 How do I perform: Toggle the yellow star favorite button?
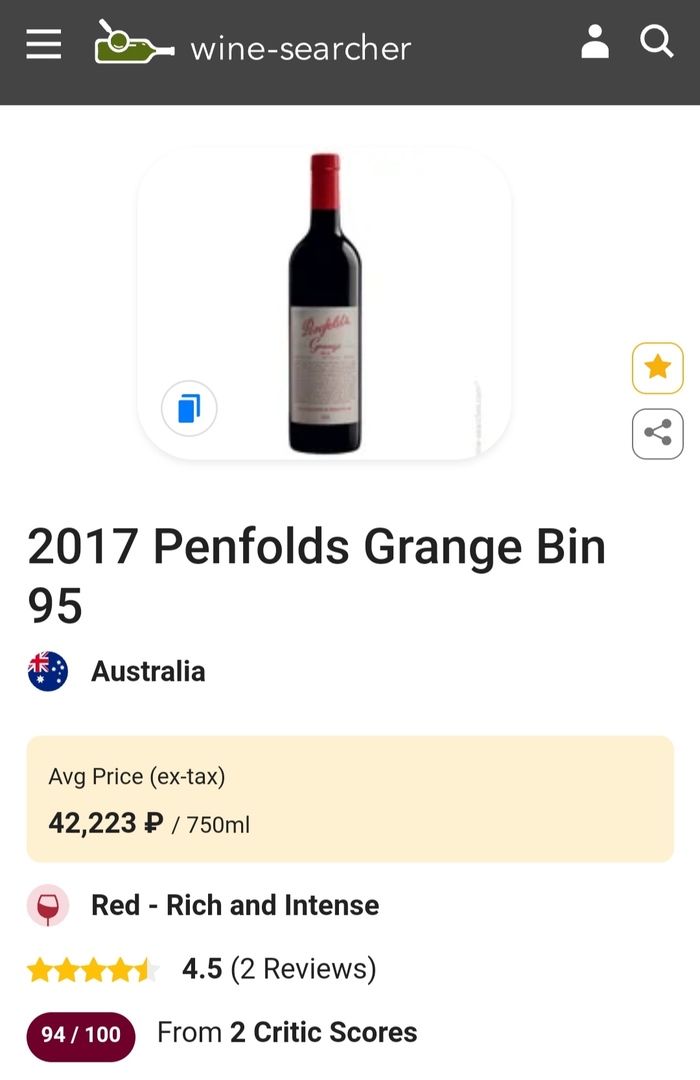pyautogui.click(x=657, y=368)
